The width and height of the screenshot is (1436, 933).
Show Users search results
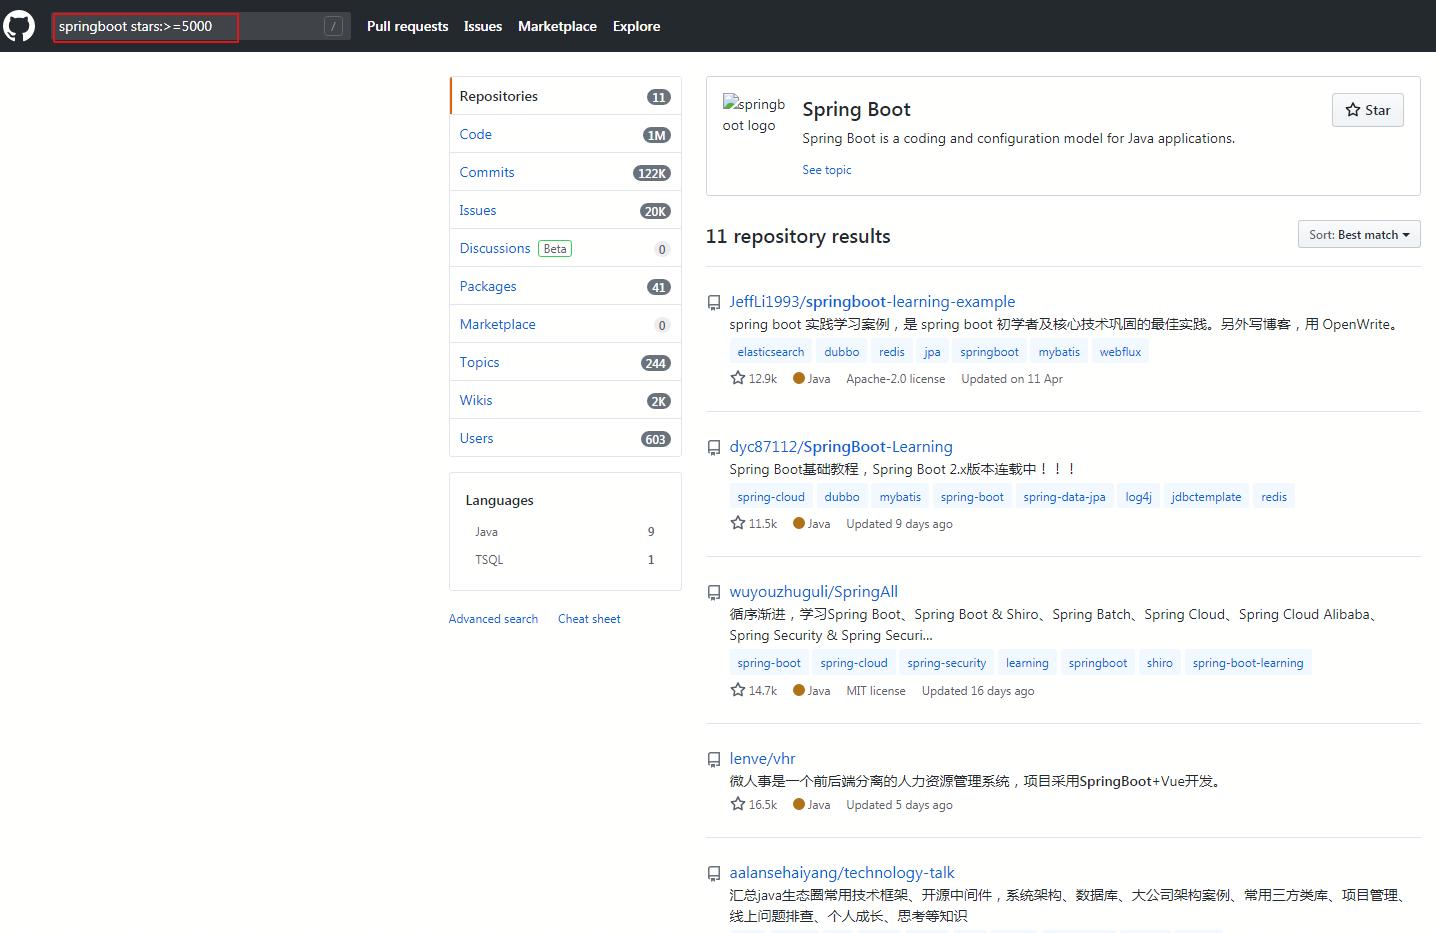tap(565, 438)
